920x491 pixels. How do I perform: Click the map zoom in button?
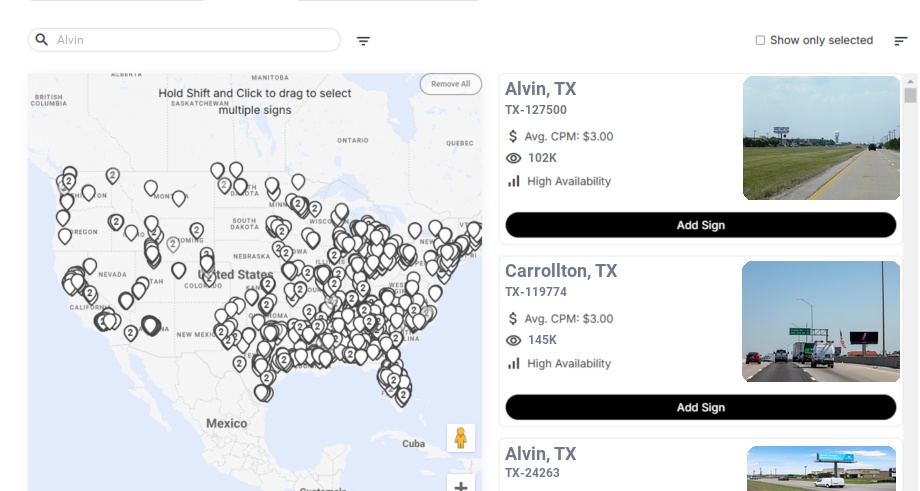point(461,486)
